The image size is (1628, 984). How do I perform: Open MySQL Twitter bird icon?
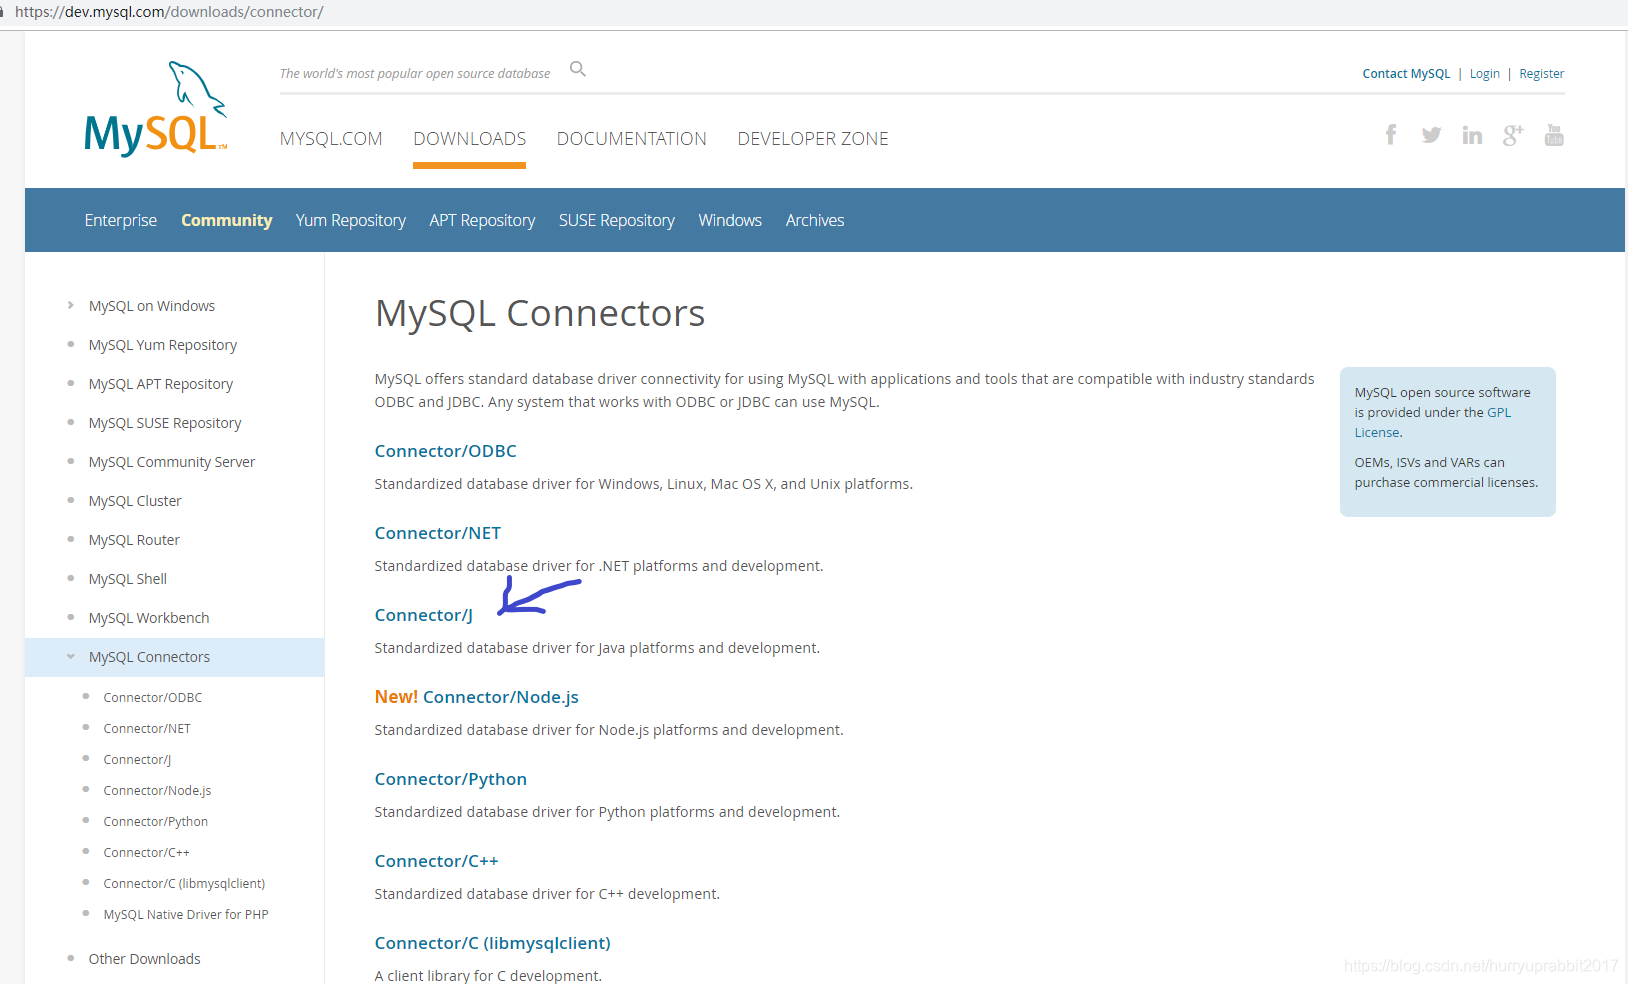pos(1432,135)
